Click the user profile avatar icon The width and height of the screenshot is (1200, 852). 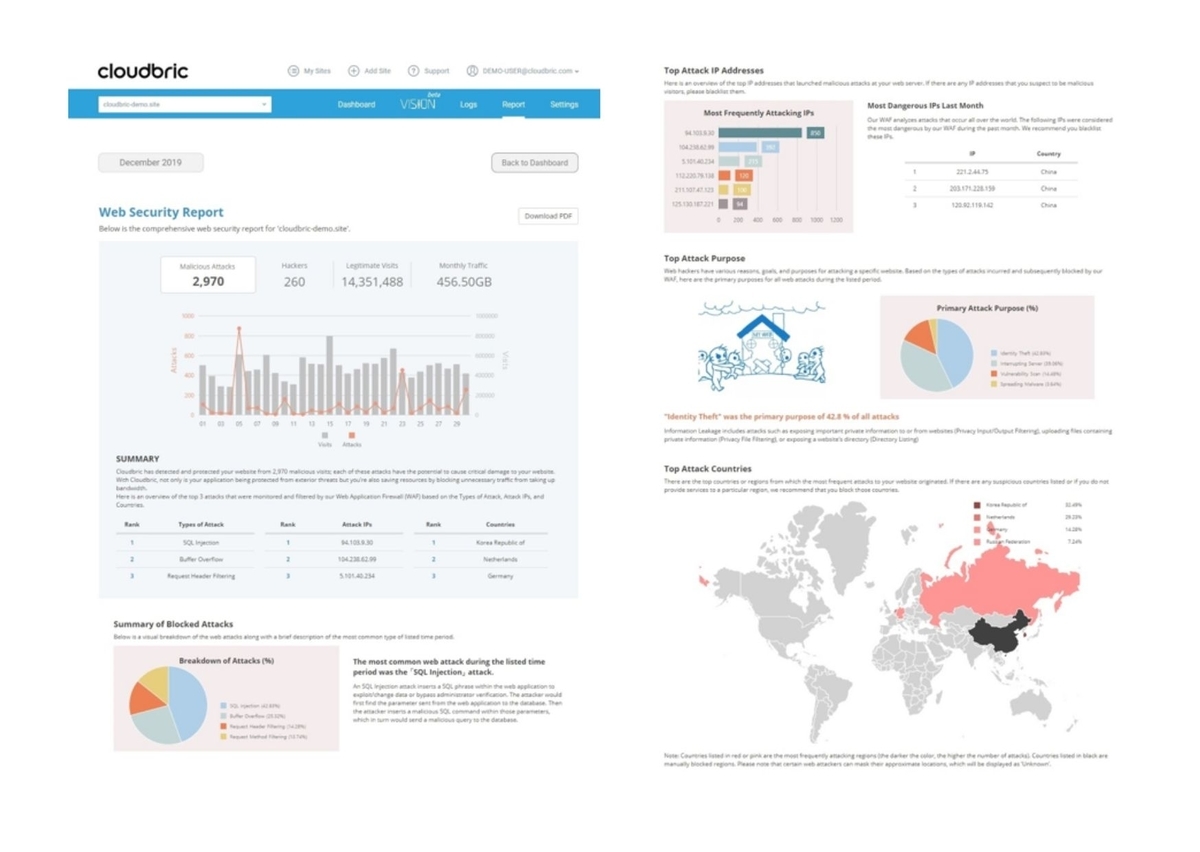(x=472, y=71)
